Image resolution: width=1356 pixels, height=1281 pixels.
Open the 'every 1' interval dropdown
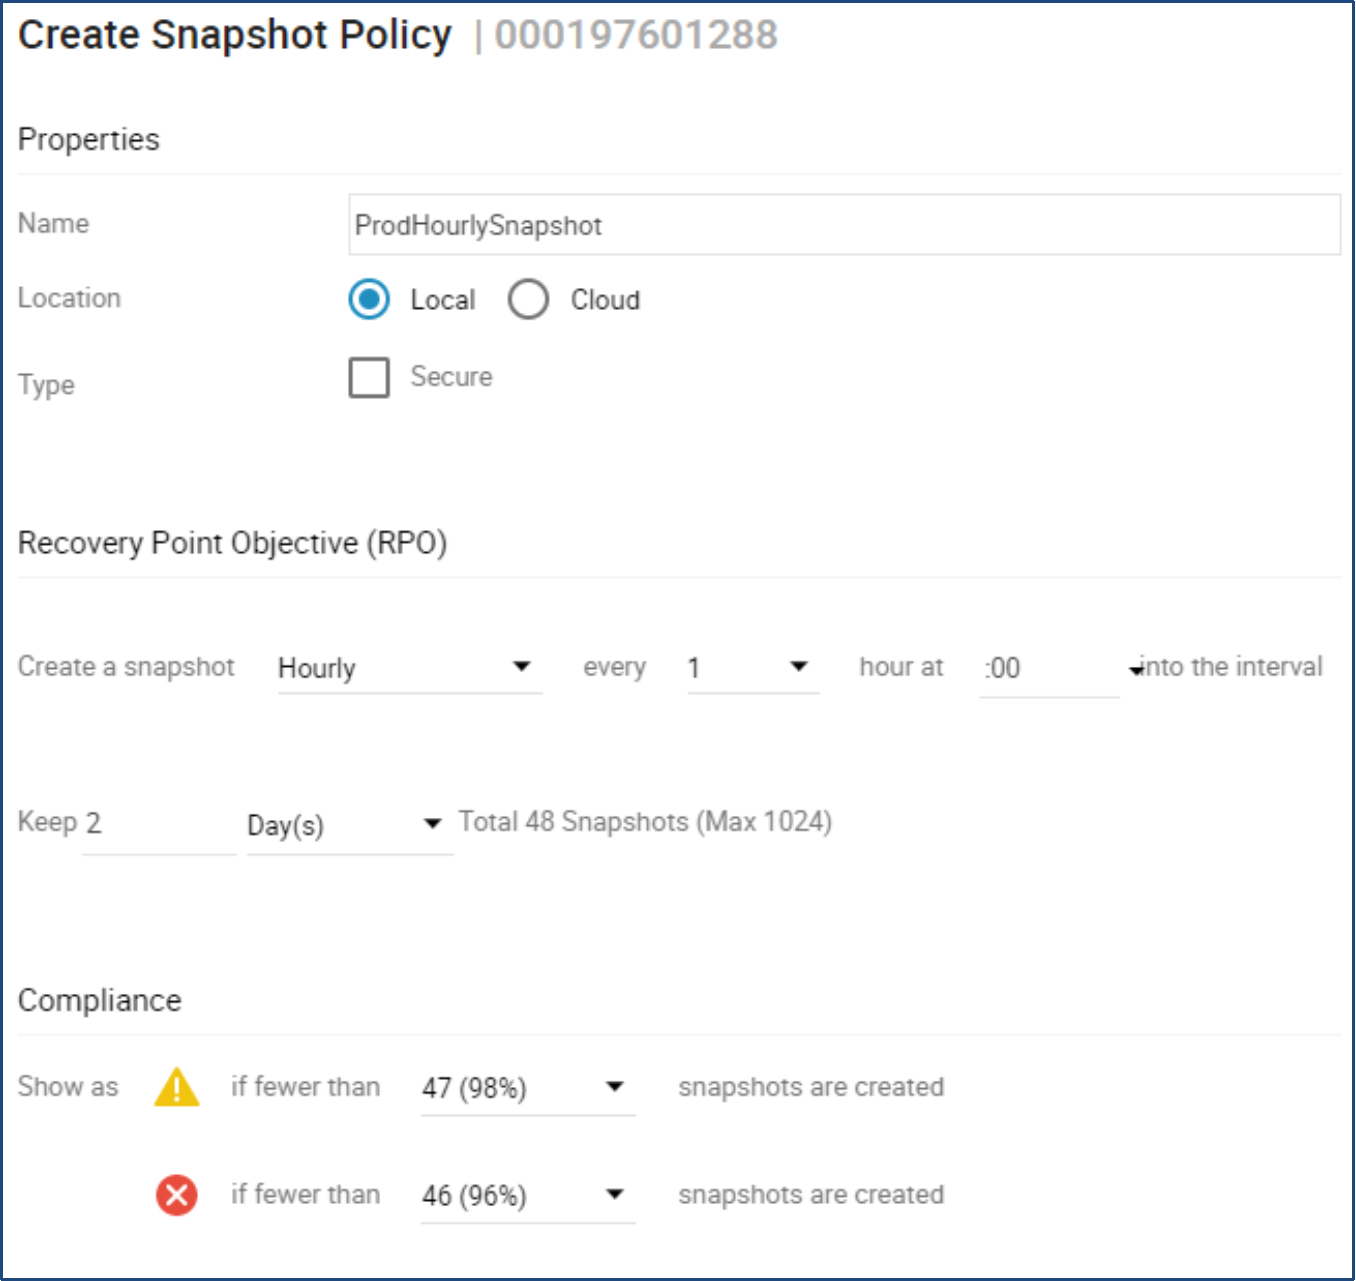click(753, 668)
